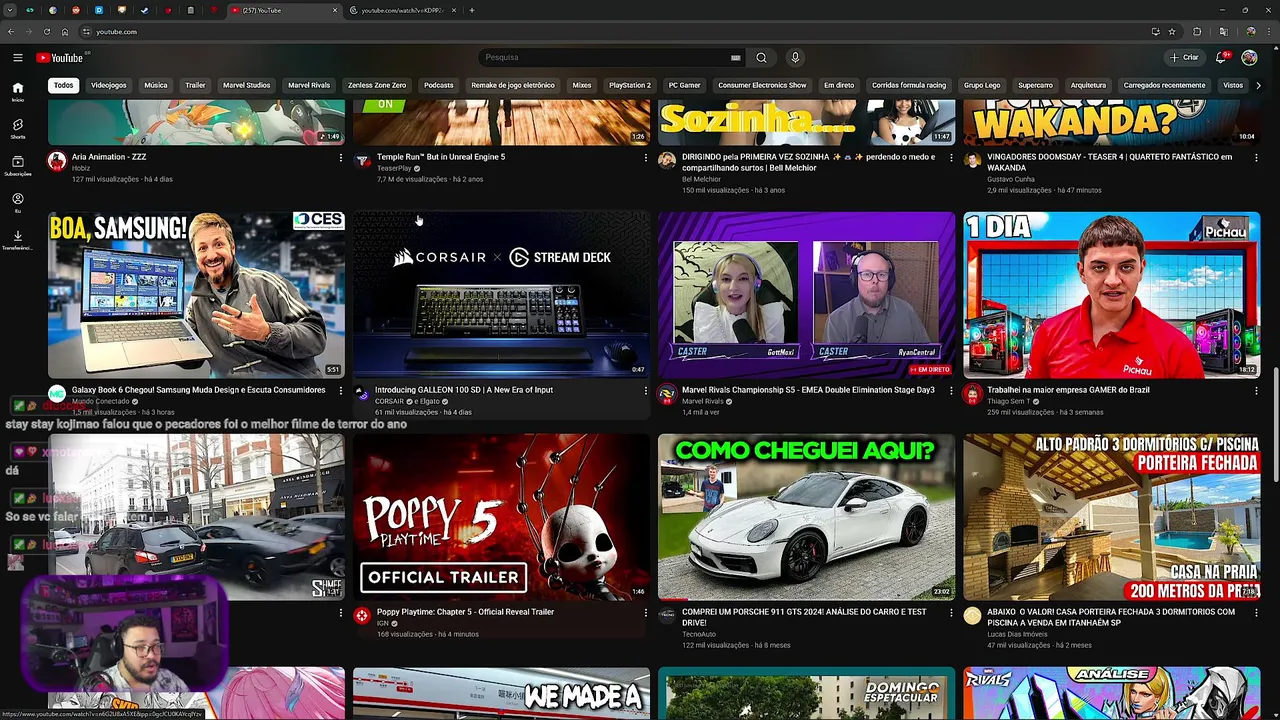Image resolution: width=1280 pixels, height=720 pixels.
Task: Open the browser extensions puzzle icon
Action: coord(1197,32)
